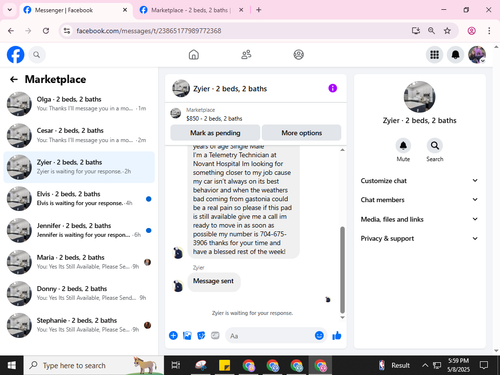Switch to Marketplace - 2 beds, 2 baths tab

point(192,10)
